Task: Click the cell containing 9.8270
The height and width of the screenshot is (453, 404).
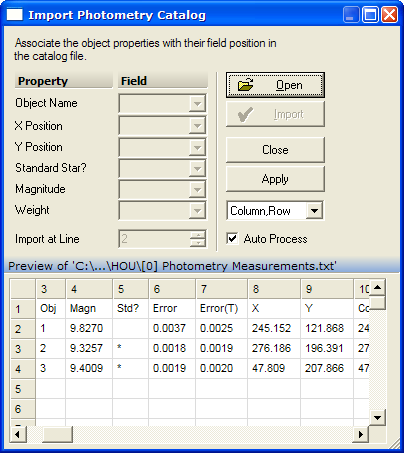Action: point(89,328)
